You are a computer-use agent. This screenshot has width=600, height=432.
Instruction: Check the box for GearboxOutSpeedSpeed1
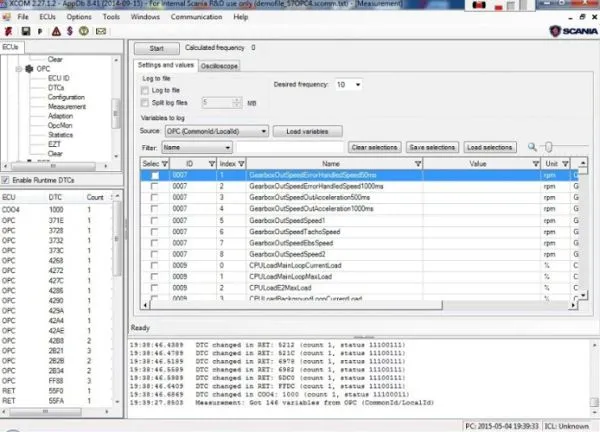click(x=154, y=220)
